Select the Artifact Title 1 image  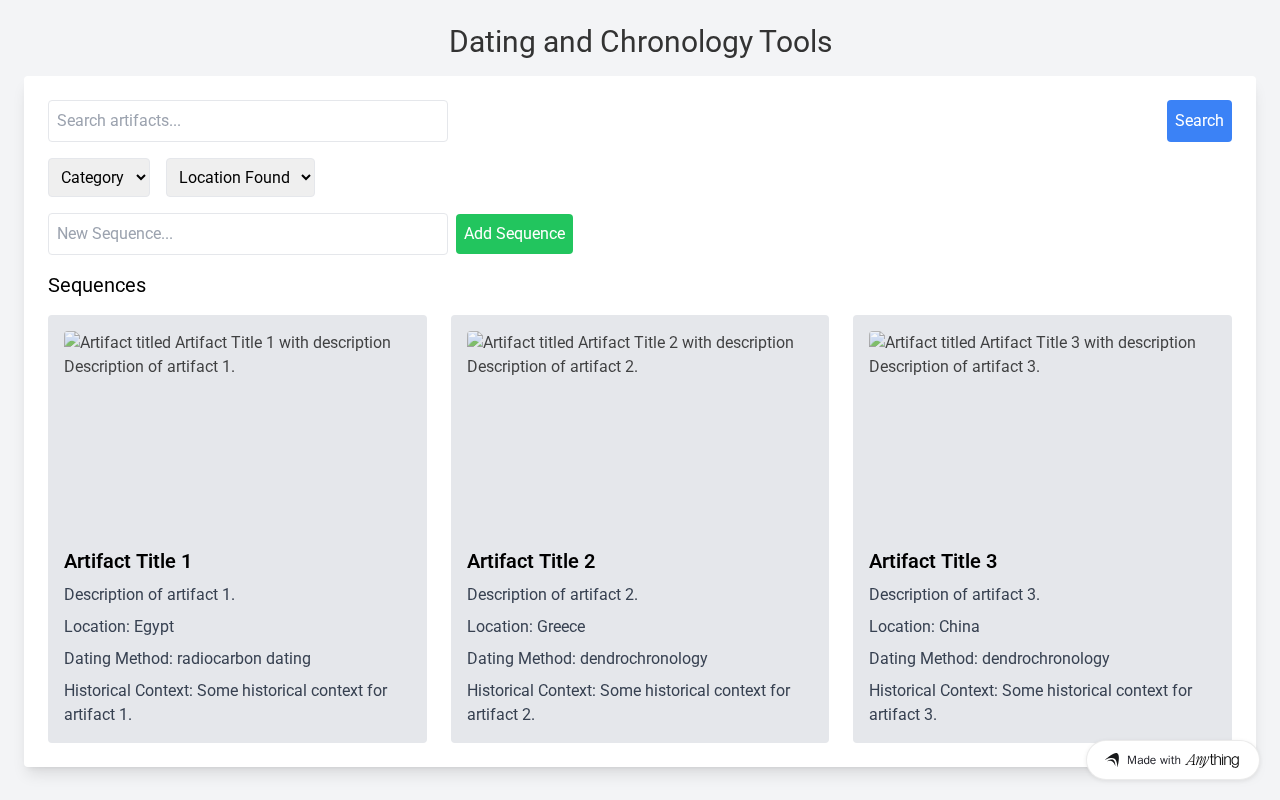pos(237,430)
